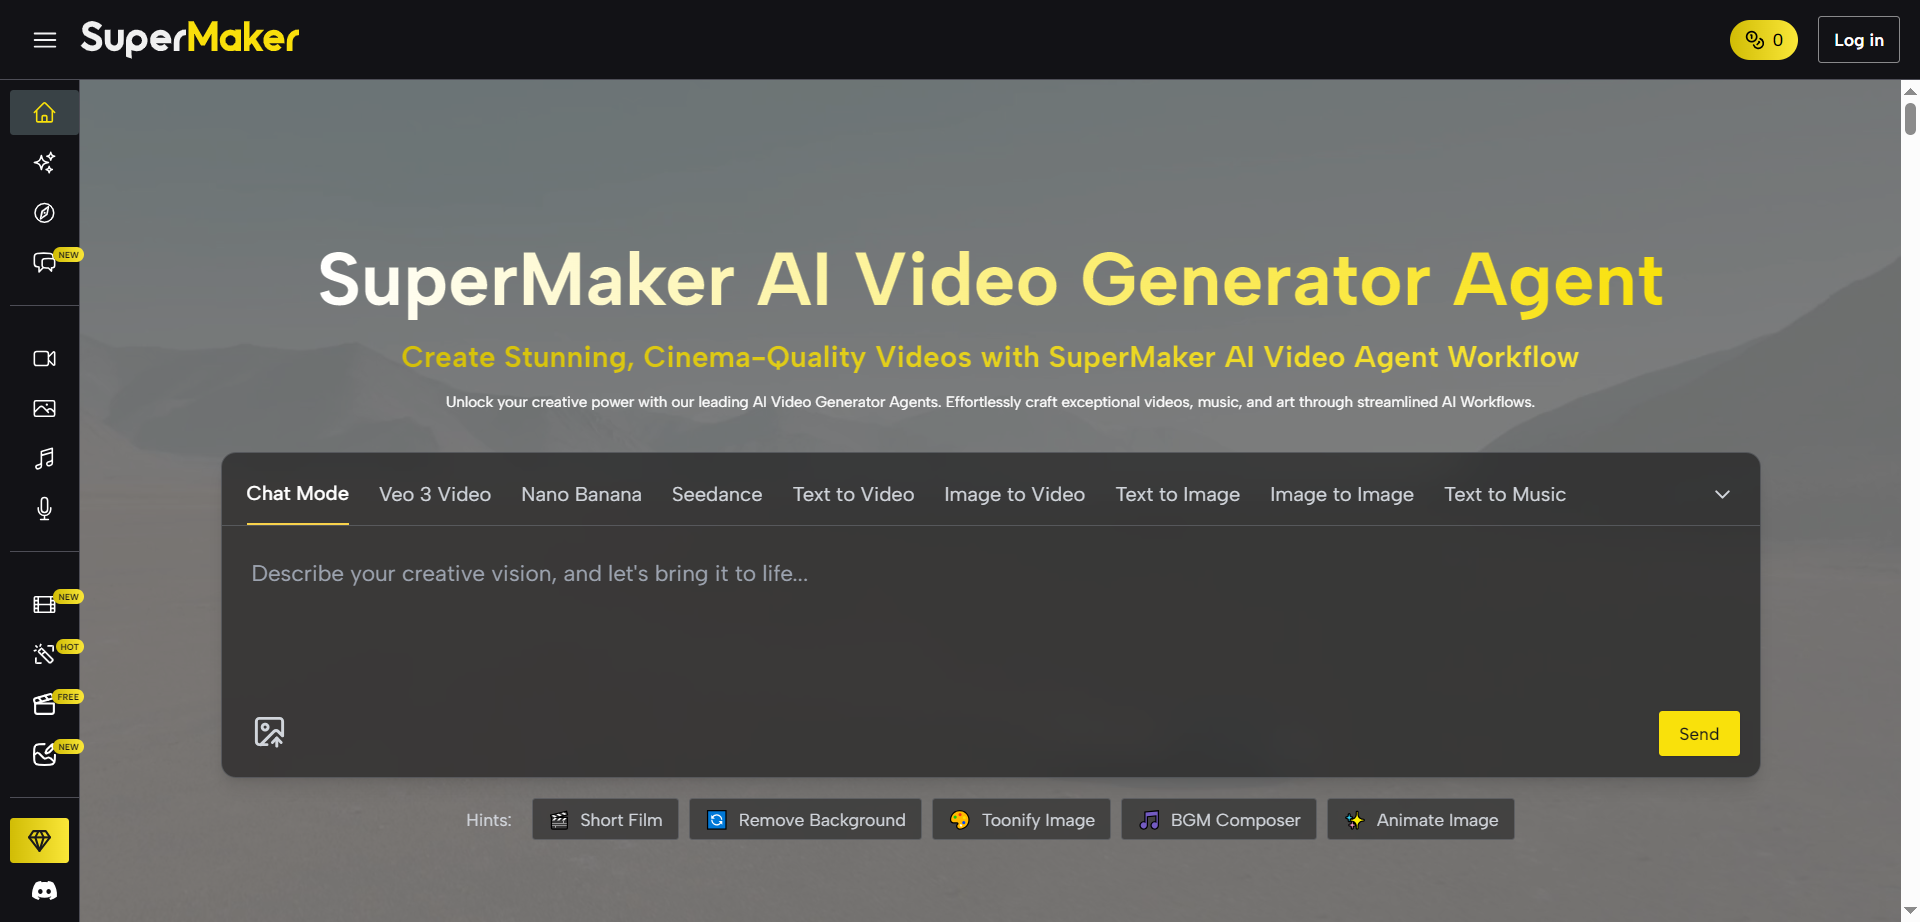The height and width of the screenshot is (922, 1920).
Task: Choose the Remove Background hint
Action: click(805, 819)
